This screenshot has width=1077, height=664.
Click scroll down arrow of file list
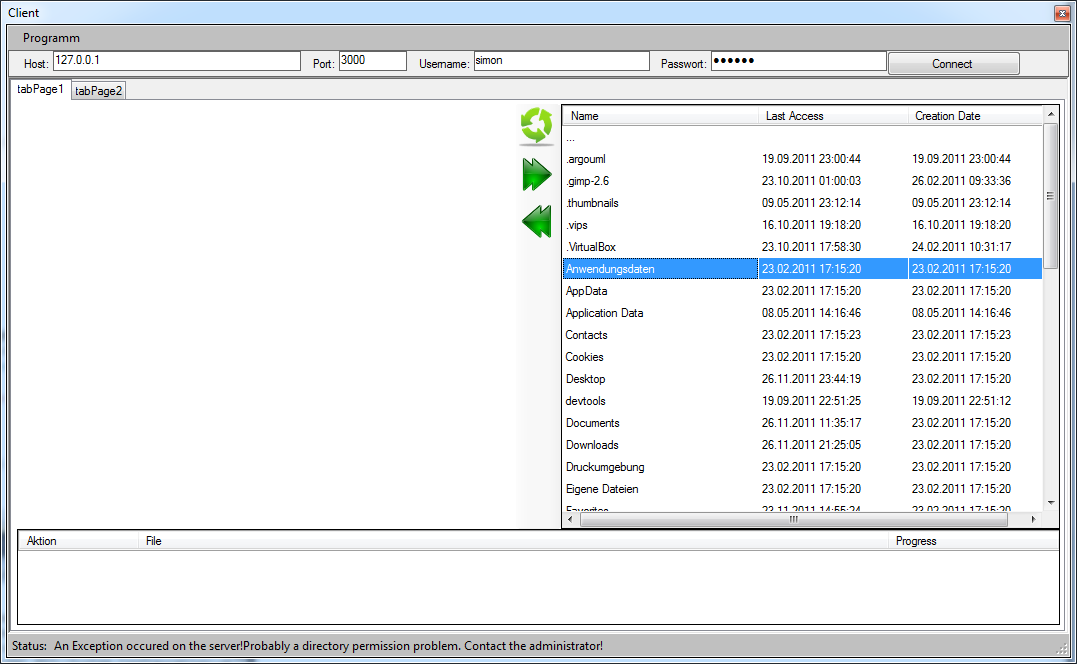pos(1050,503)
